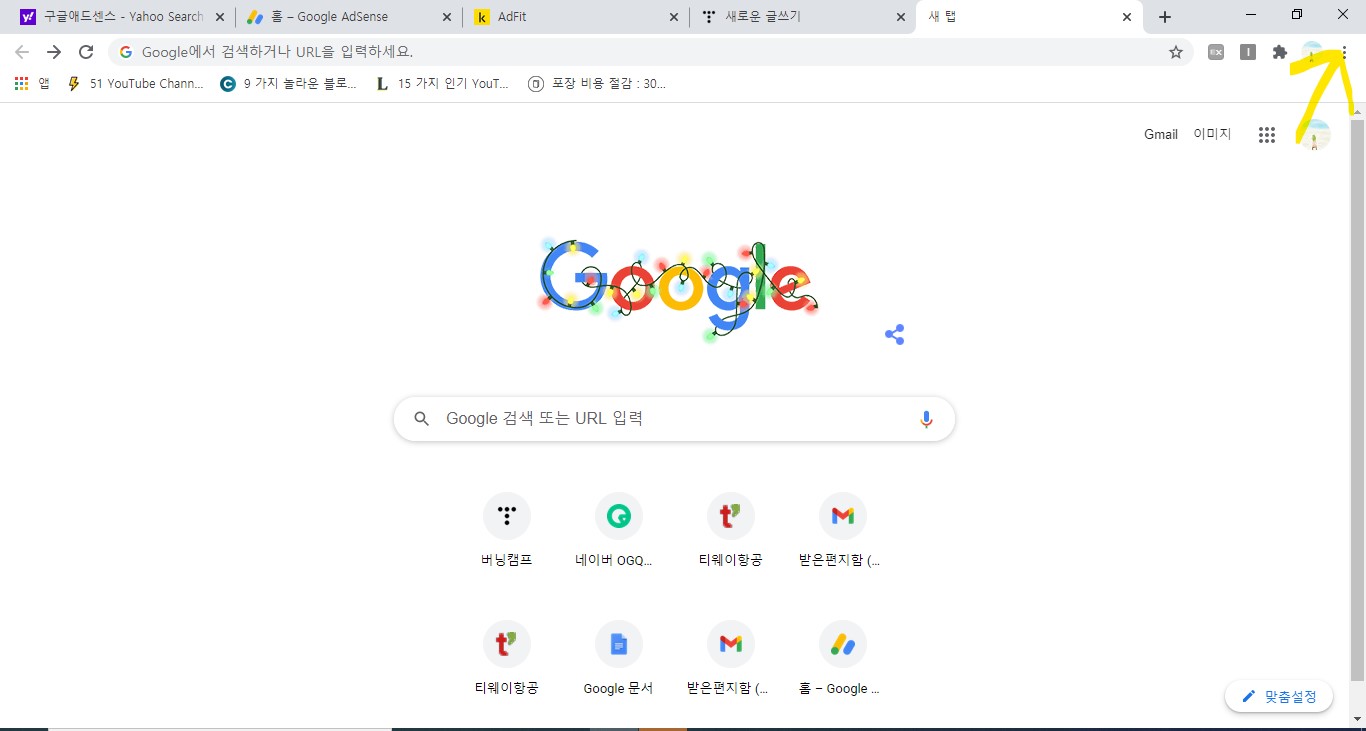Click the scrollbar down arrow
The width and height of the screenshot is (1366, 731).
[x=1357, y=719]
